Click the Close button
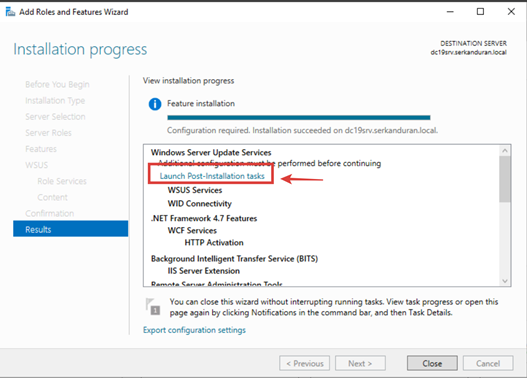Screen dimensions: 527x378 pos(432,363)
